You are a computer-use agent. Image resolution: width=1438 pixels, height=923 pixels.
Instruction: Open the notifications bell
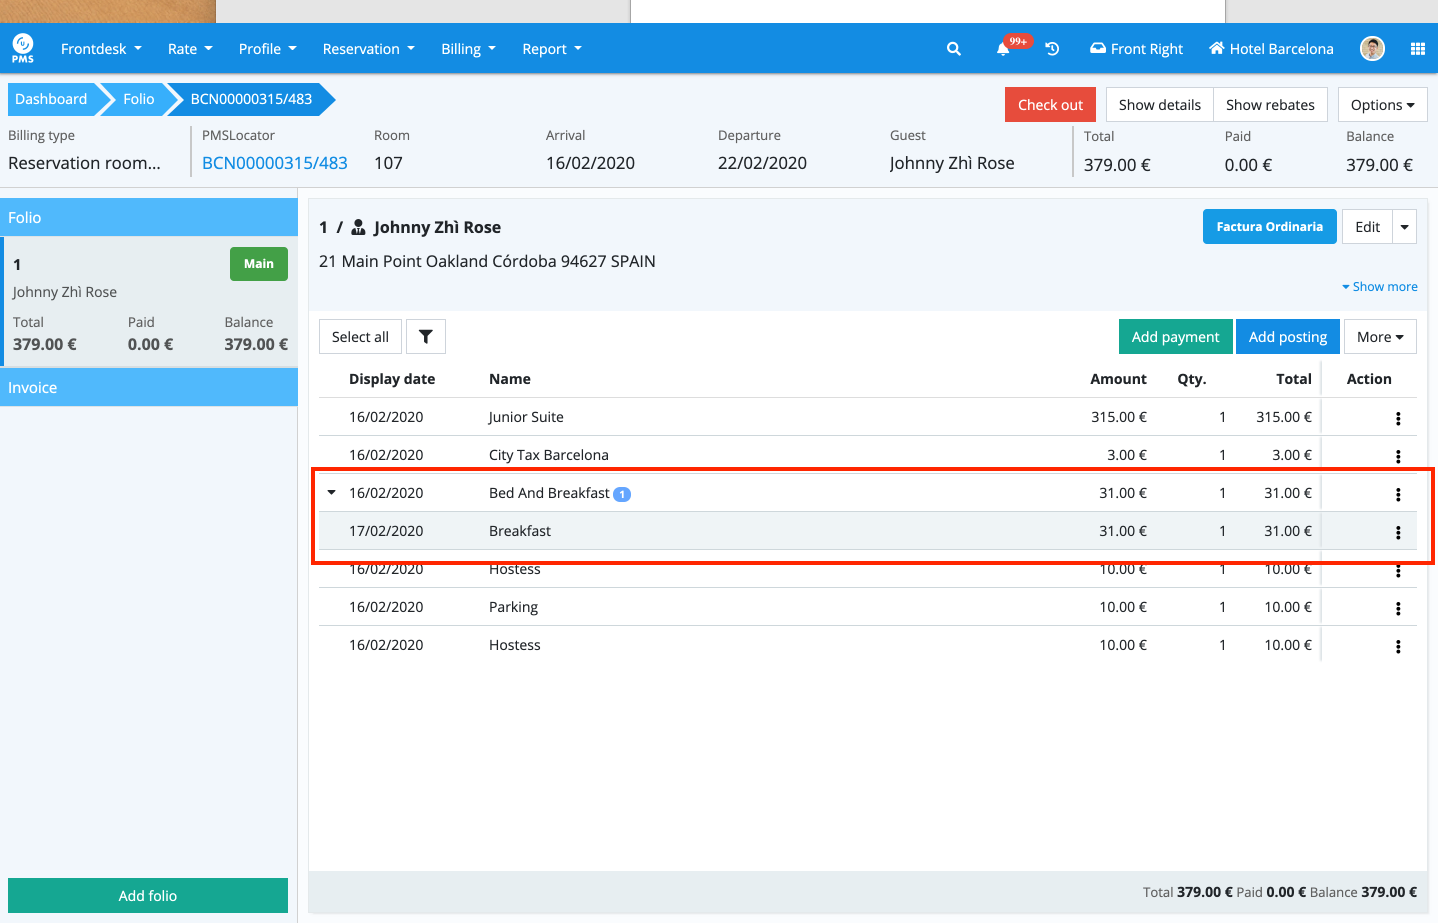point(1003,49)
